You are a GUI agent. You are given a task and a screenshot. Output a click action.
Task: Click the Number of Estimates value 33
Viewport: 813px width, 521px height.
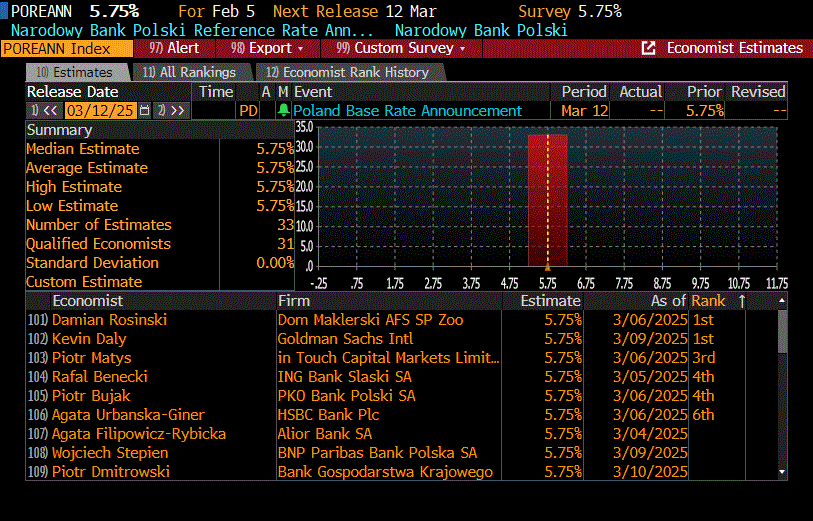coord(285,224)
